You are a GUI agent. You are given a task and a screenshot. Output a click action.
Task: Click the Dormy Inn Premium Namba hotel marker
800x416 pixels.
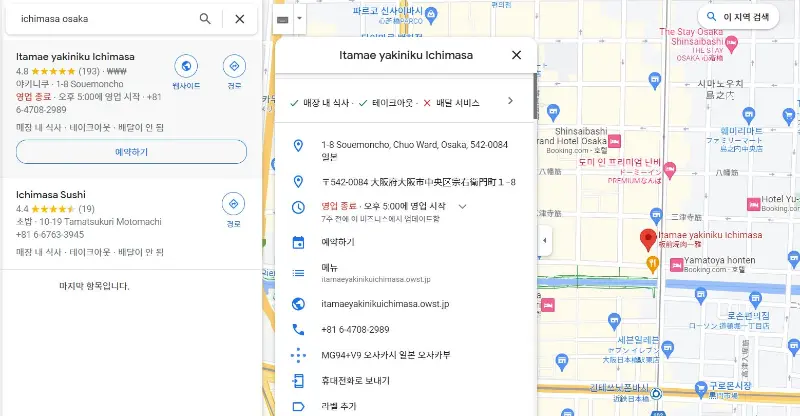click(x=670, y=170)
